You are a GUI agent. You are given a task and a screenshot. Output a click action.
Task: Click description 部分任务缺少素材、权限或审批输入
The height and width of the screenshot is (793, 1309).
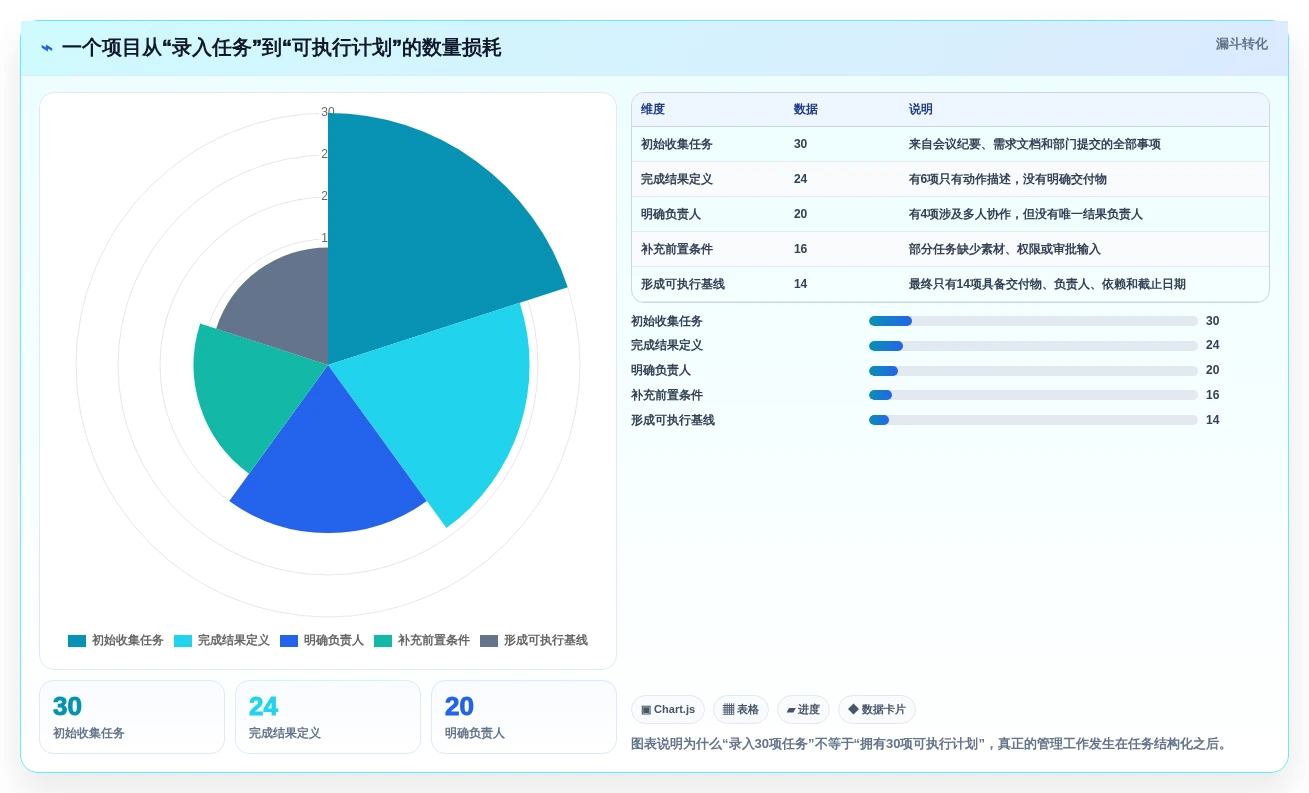(1005, 249)
